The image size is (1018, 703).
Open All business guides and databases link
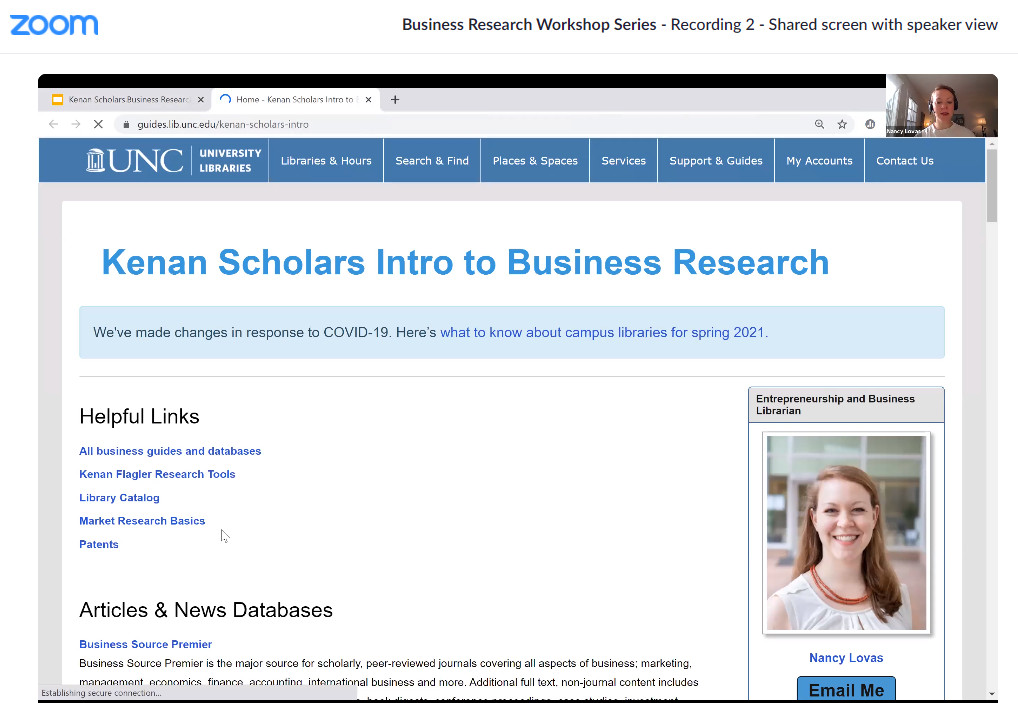coord(170,451)
